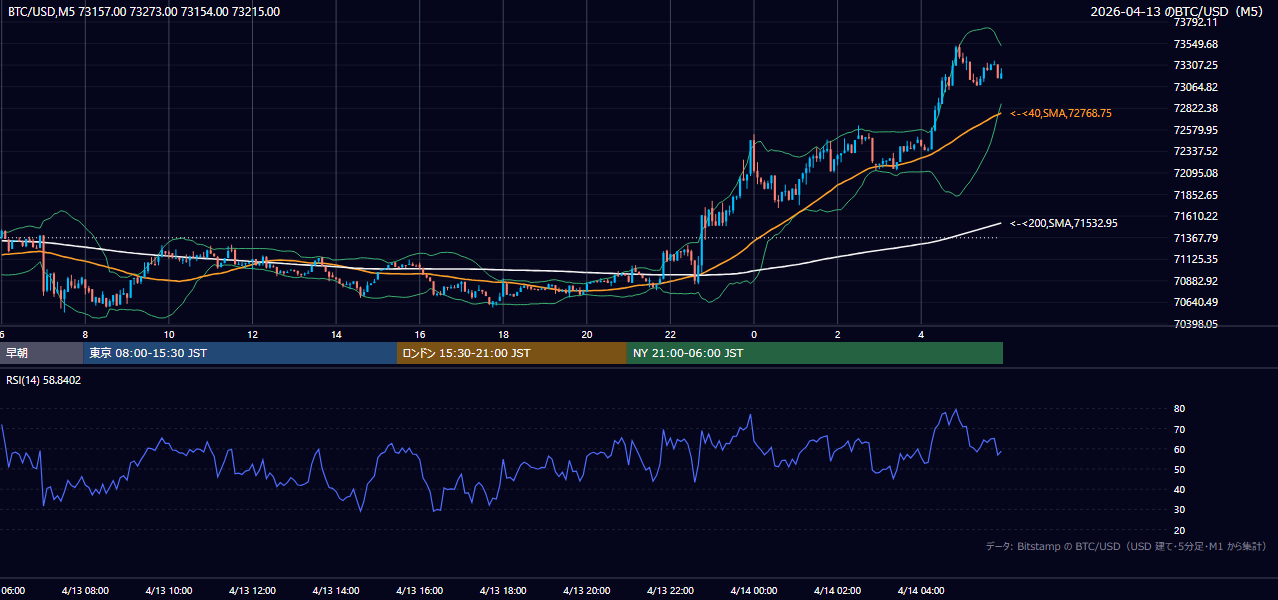Click price axis value 70398.05
This screenshot has height=600, width=1278.
coord(1195,324)
